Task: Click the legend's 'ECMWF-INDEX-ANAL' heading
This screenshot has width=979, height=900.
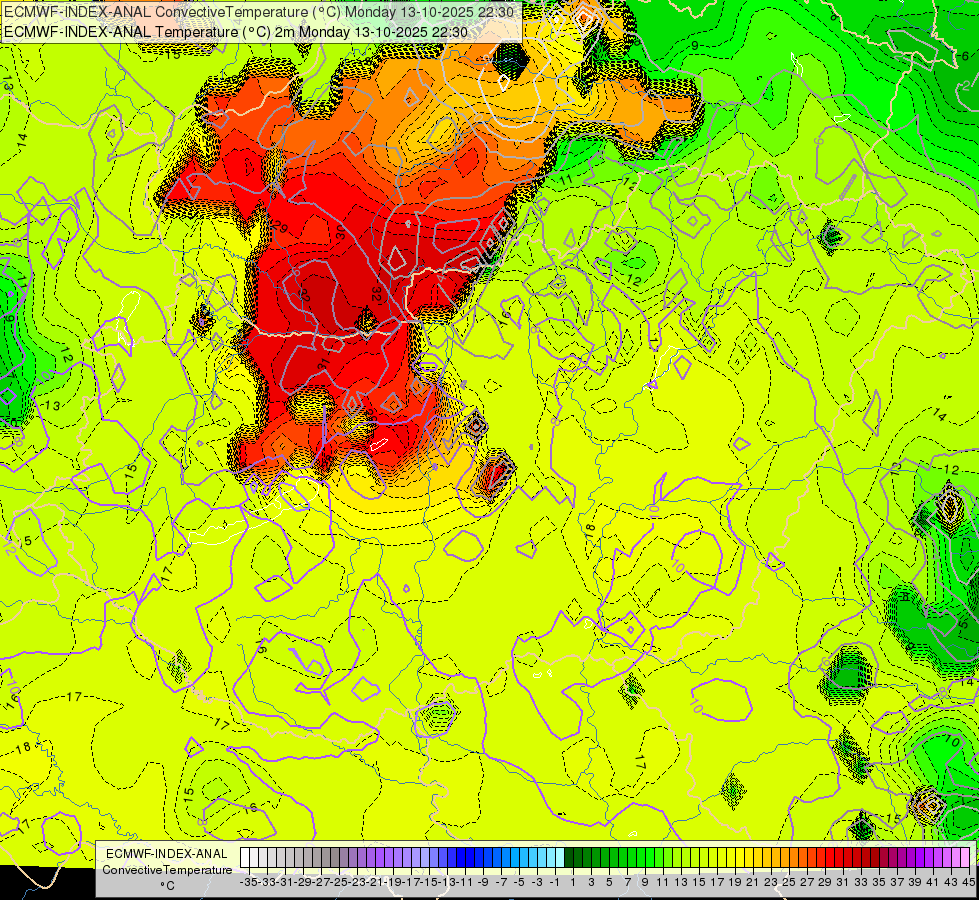Action: [167, 854]
